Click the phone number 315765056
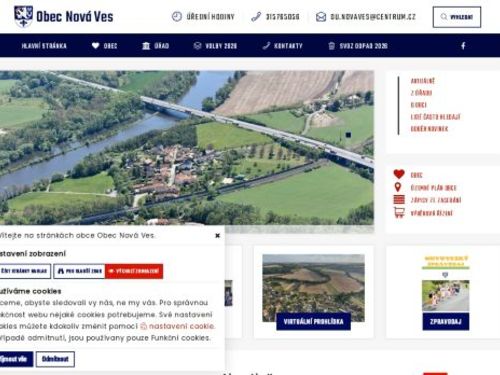This screenshot has height=375, width=500. pos(282,17)
